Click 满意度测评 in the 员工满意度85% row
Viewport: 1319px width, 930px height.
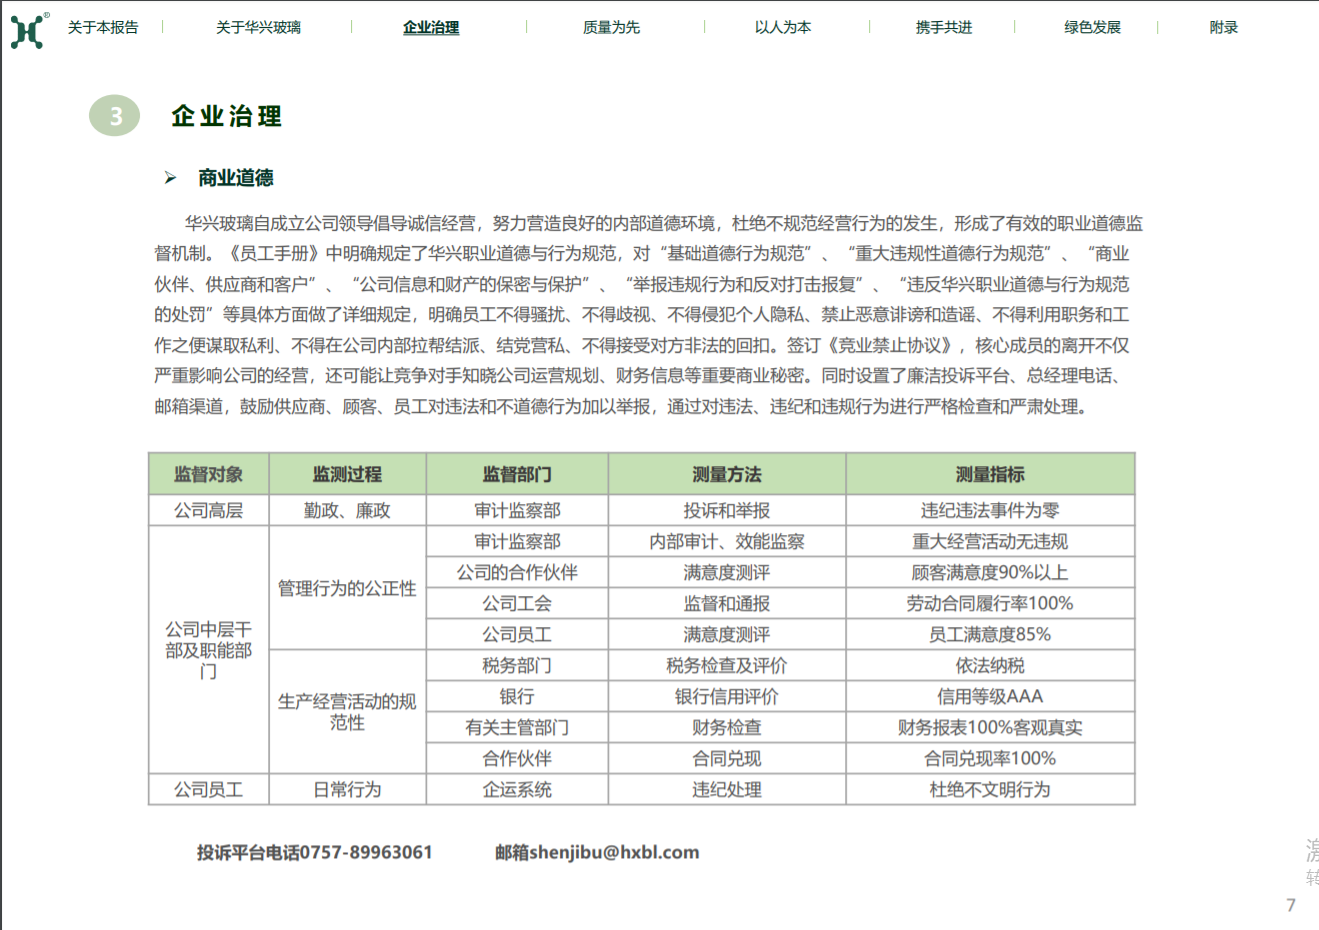[x=727, y=634]
